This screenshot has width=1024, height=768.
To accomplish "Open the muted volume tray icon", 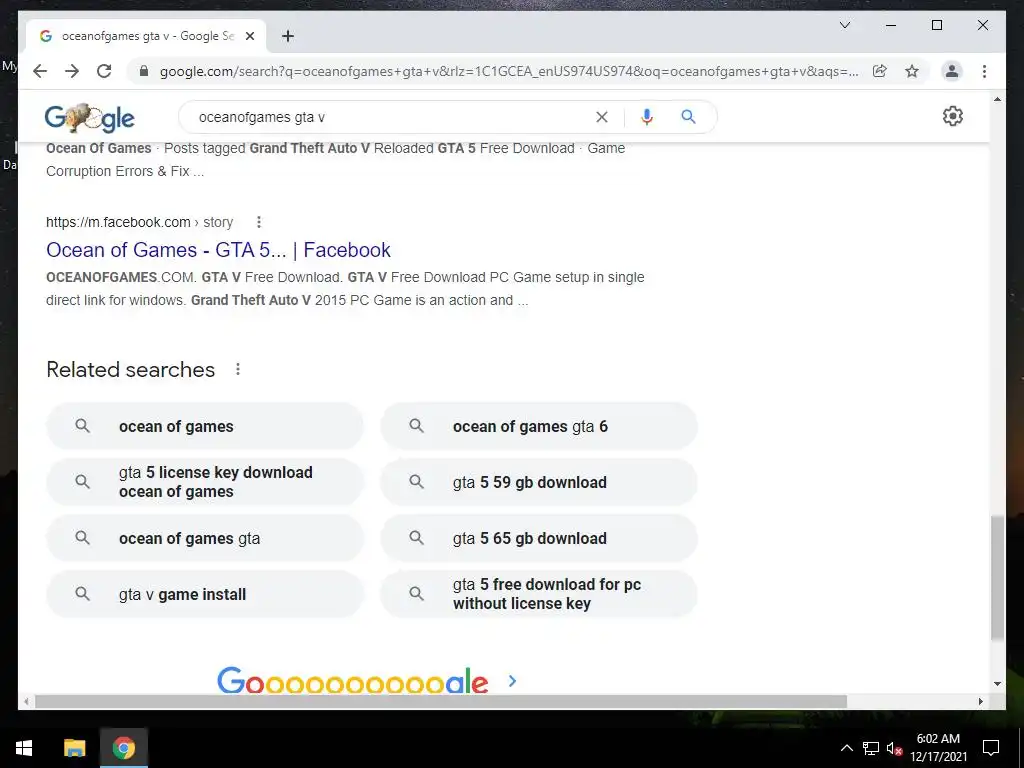I will point(894,748).
